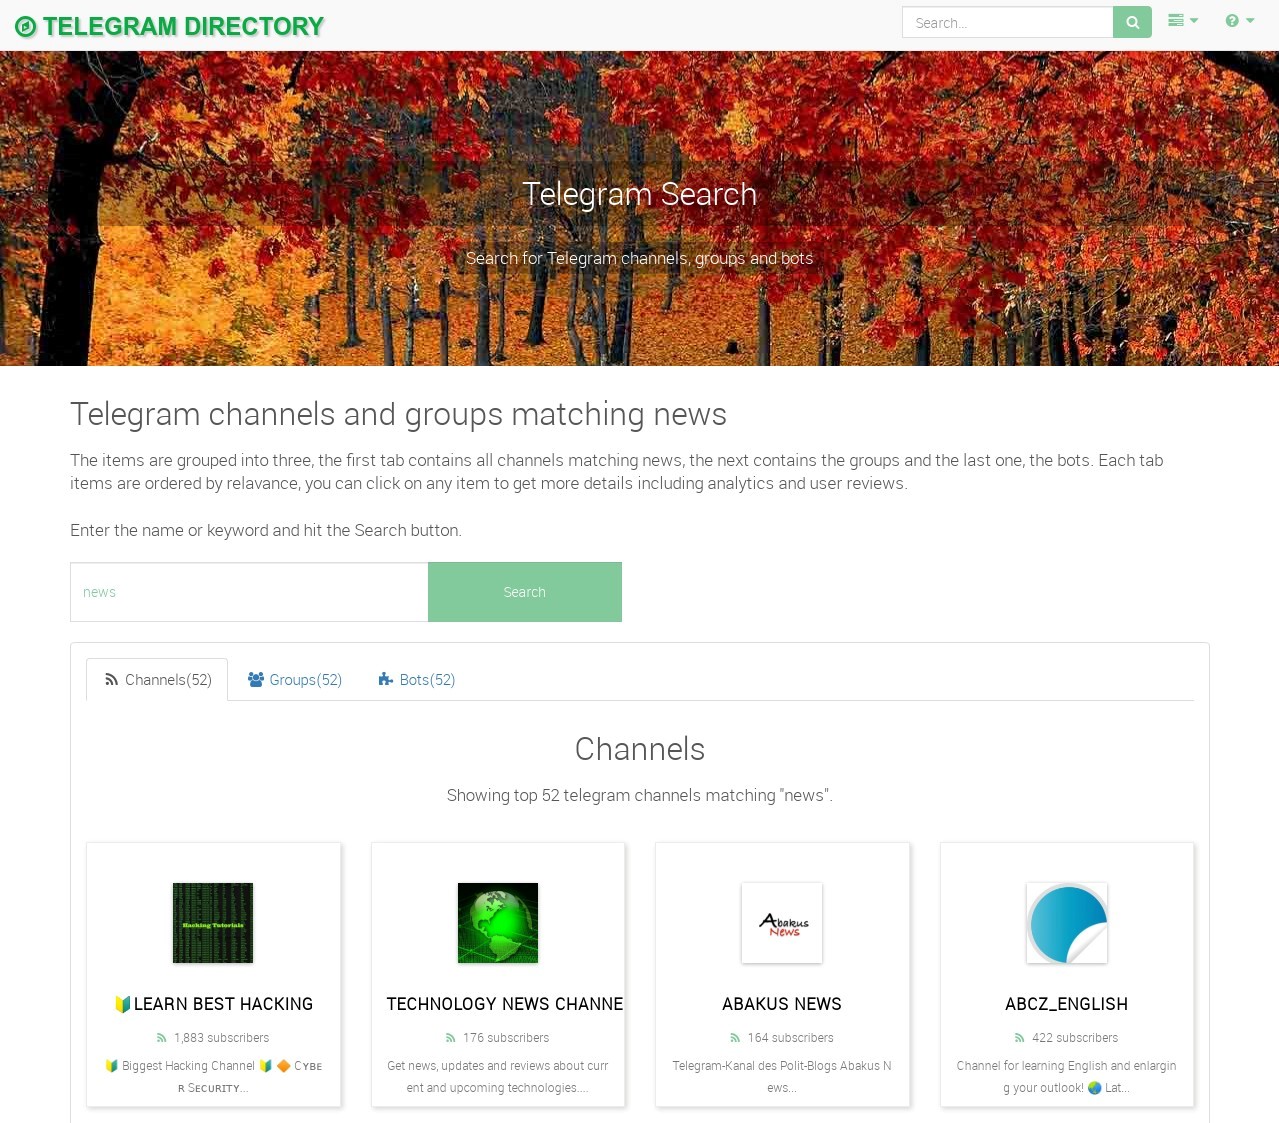Click the '164 subscribers' text
The height and width of the screenshot is (1123, 1279).
pos(791,1038)
